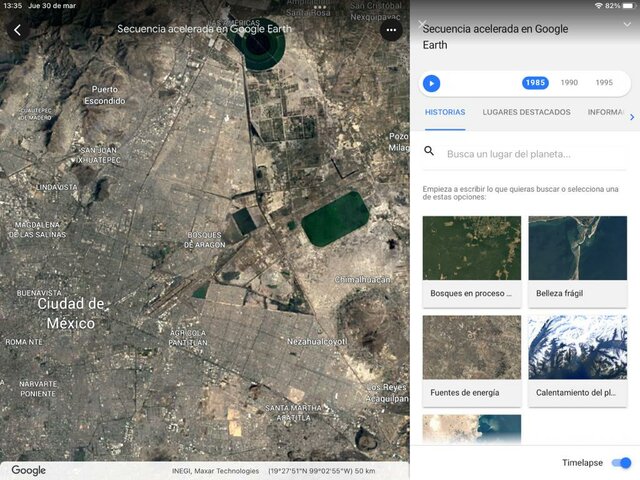Click 'Ciudad de México' map label
Image resolution: width=640 pixels, height=480 pixels.
pos(71,313)
